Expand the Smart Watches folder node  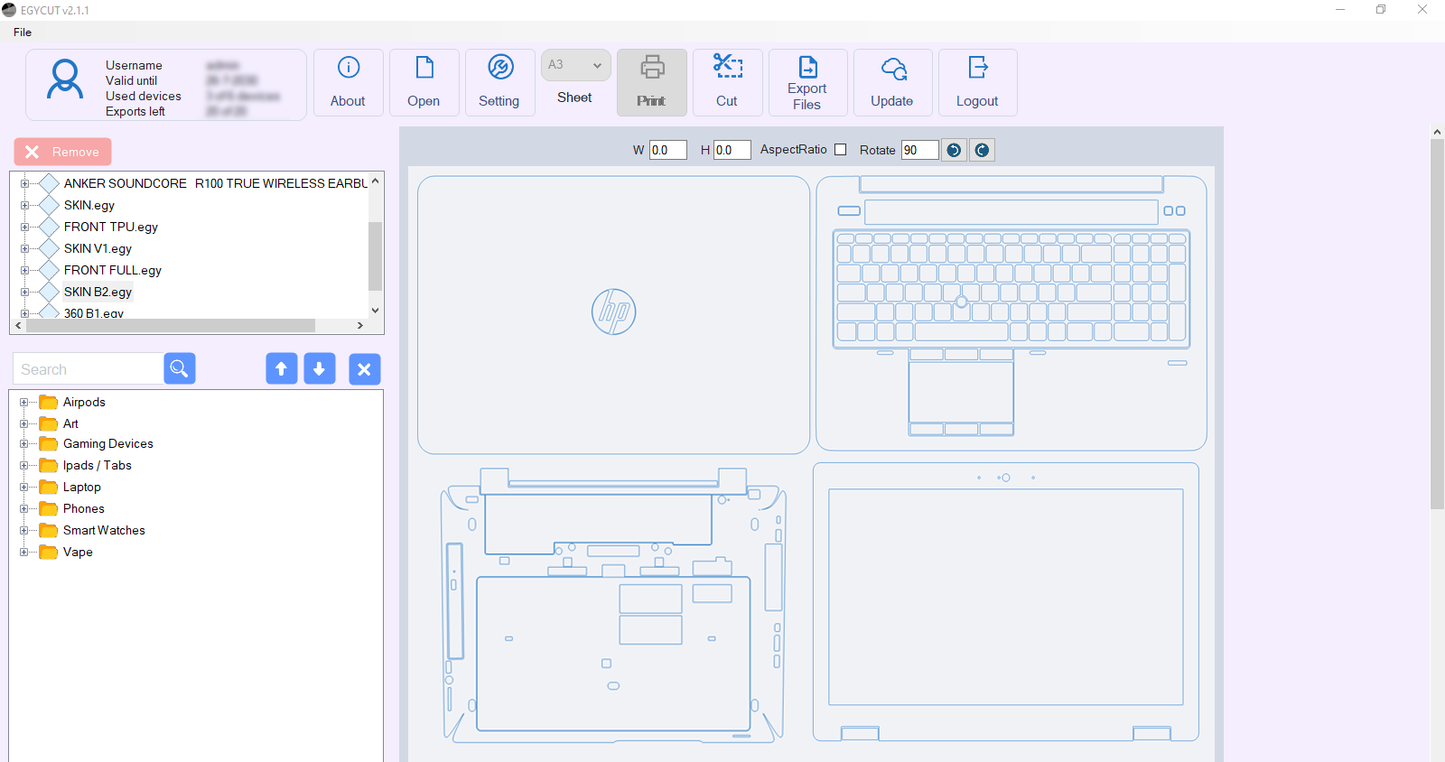click(24, 531)
